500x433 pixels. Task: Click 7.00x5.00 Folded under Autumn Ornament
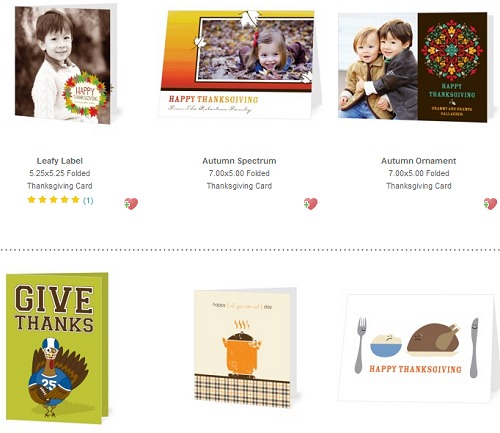[x=419, y=173]
